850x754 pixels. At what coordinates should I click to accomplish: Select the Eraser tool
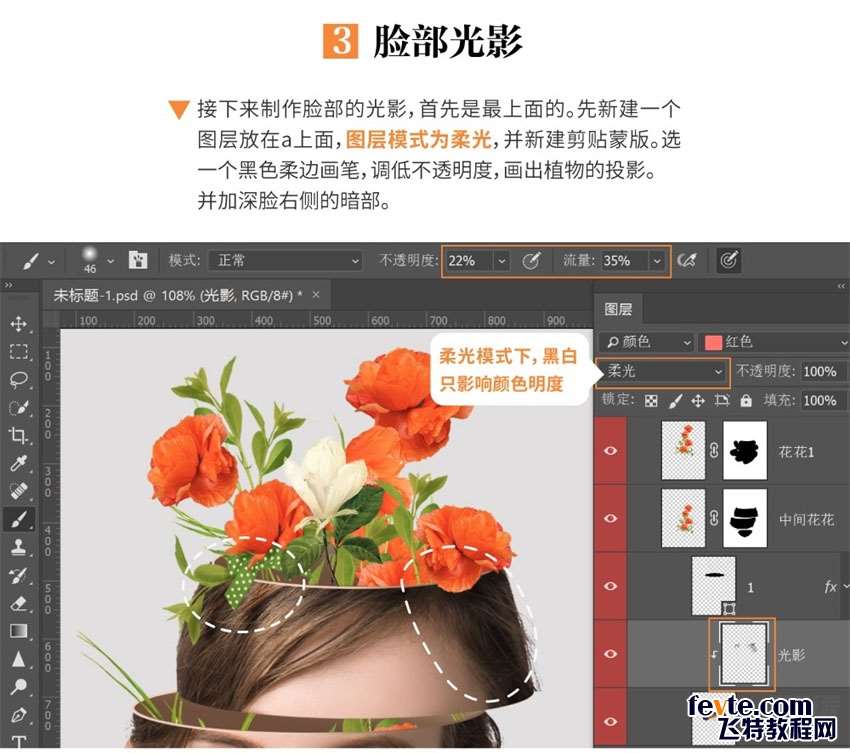[x=18, y=603]
